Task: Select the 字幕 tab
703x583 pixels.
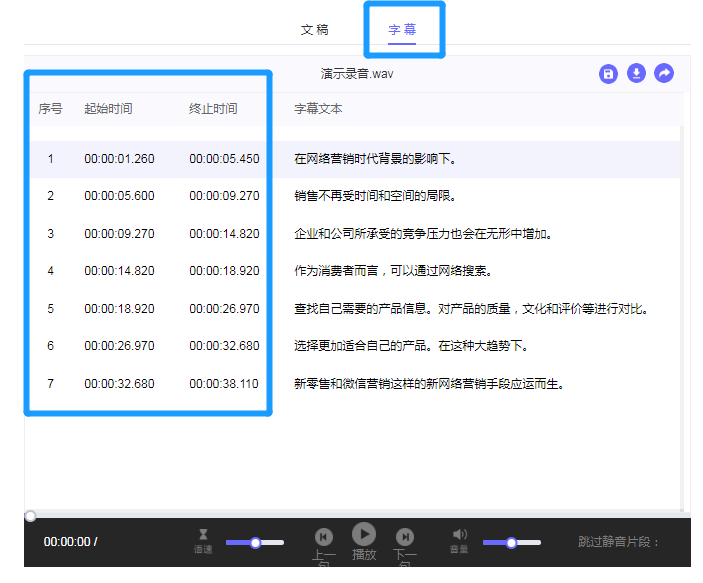Action: pyautogui.click(x=403, y=29)
